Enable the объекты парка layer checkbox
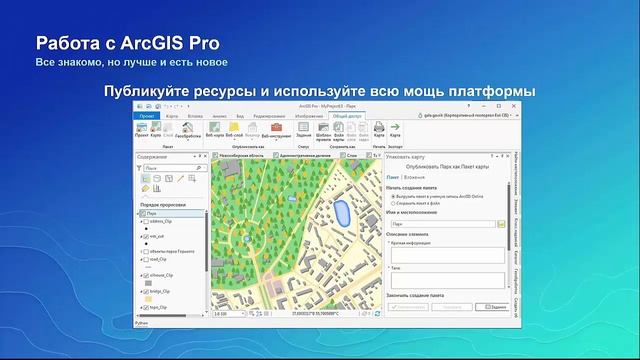Viewport: 640px width, 360px height. [x=146, y=252]
